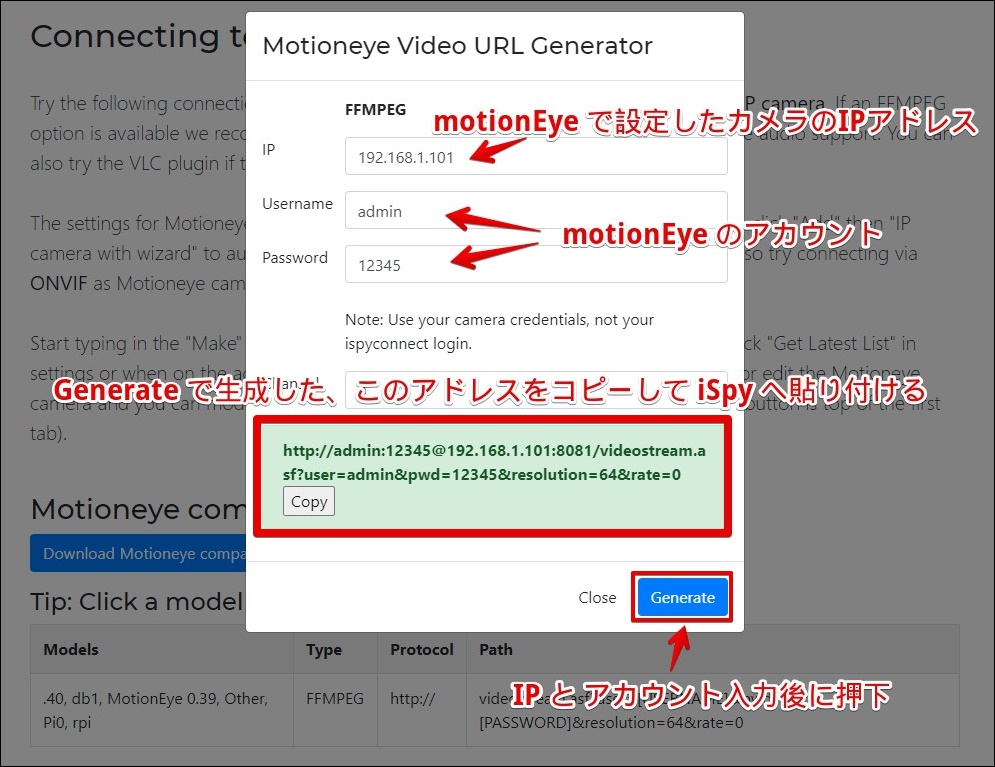Click the http:// protocol table cell

421,710
